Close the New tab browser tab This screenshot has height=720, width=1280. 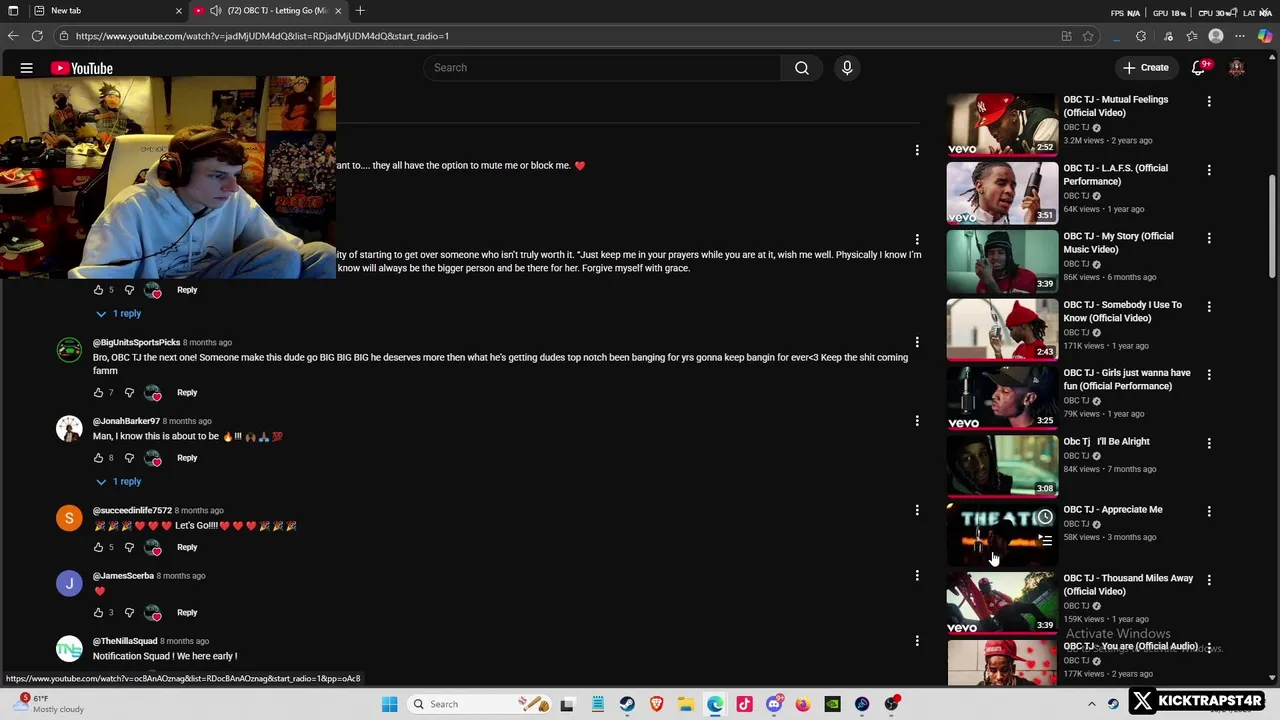tap(179, 11)
